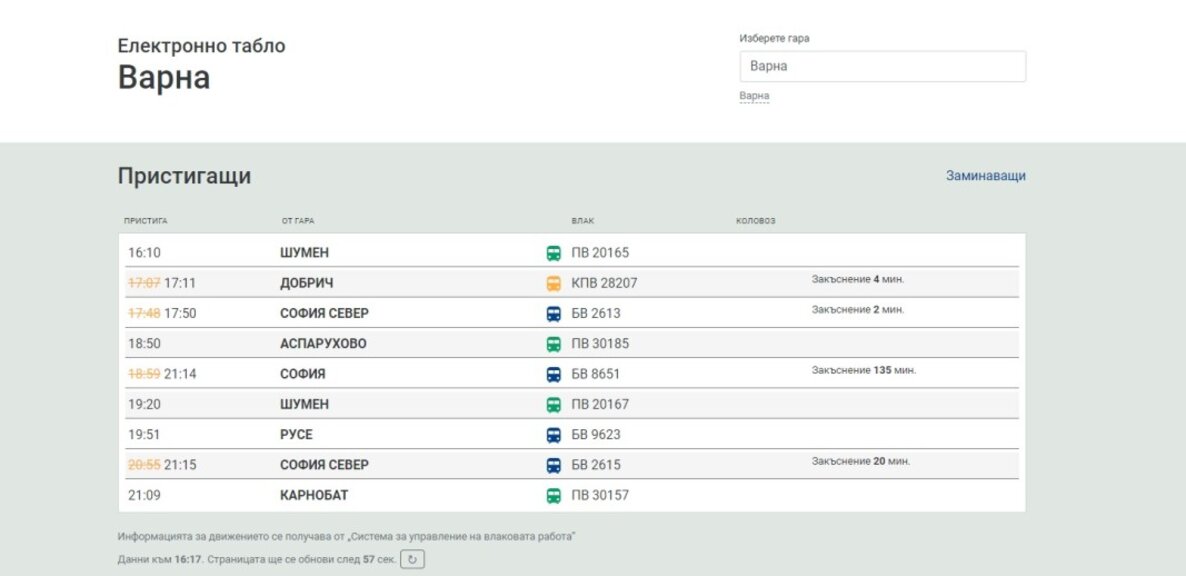This screenshot has height=576, width=1186.
Task: Focus the Изберете гара station input field
Action: pyautogui.click(x=883, y=67)
